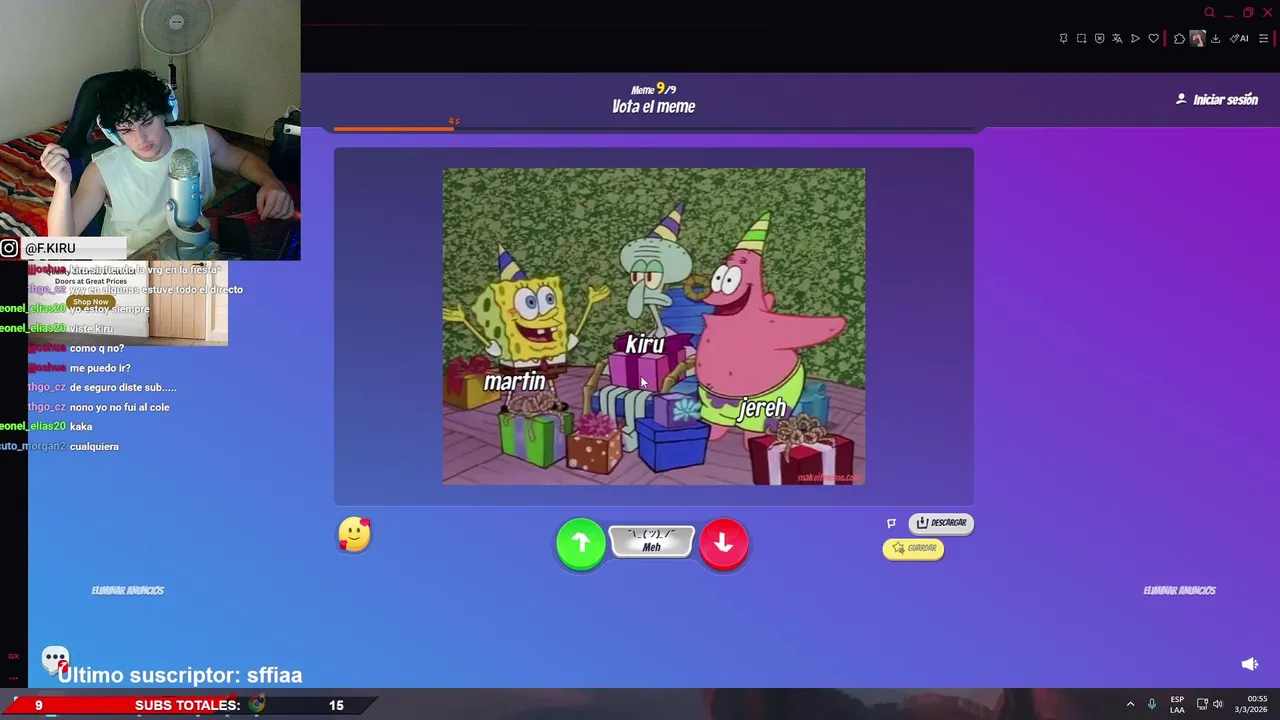Click the vote countdown progress bar
1280x720 pixels.
pyautogui.click(x=654, y=129)
